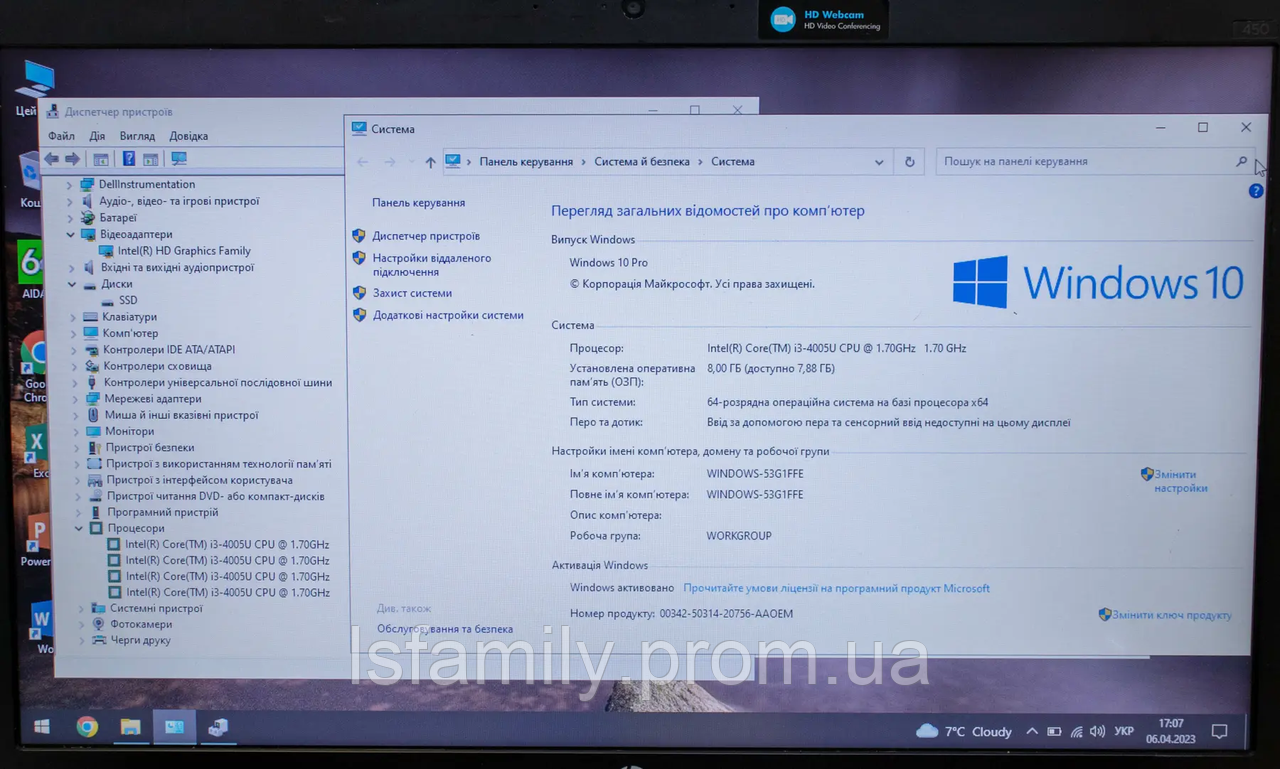Open the Обслуговування та безпека link
This screenshot has height=769, width=1280.
click(x=445, y=629)
